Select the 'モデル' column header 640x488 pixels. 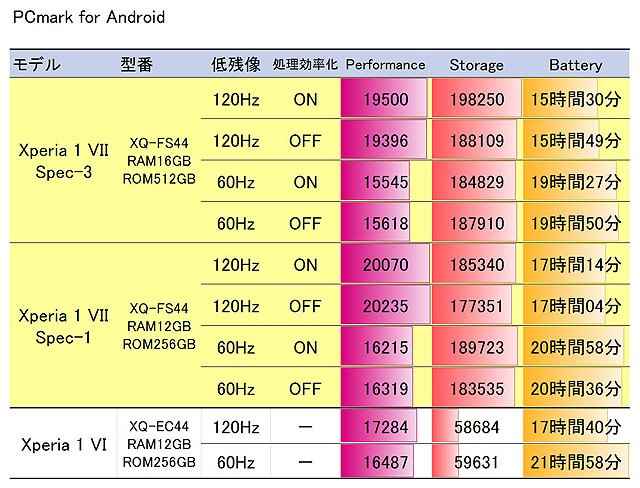[x=37, y=65]
